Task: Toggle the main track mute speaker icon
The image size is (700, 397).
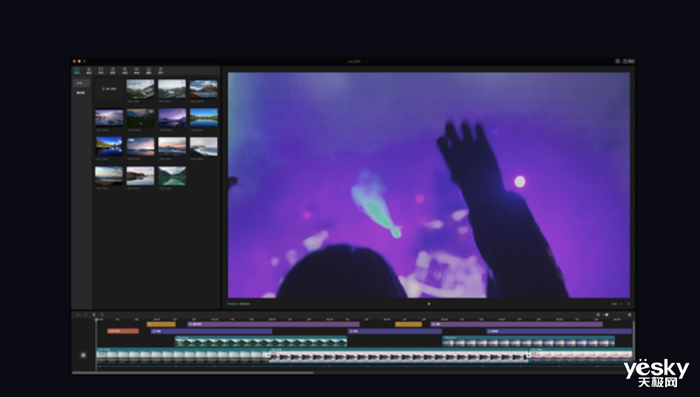Action: click(x=83, y=355)
